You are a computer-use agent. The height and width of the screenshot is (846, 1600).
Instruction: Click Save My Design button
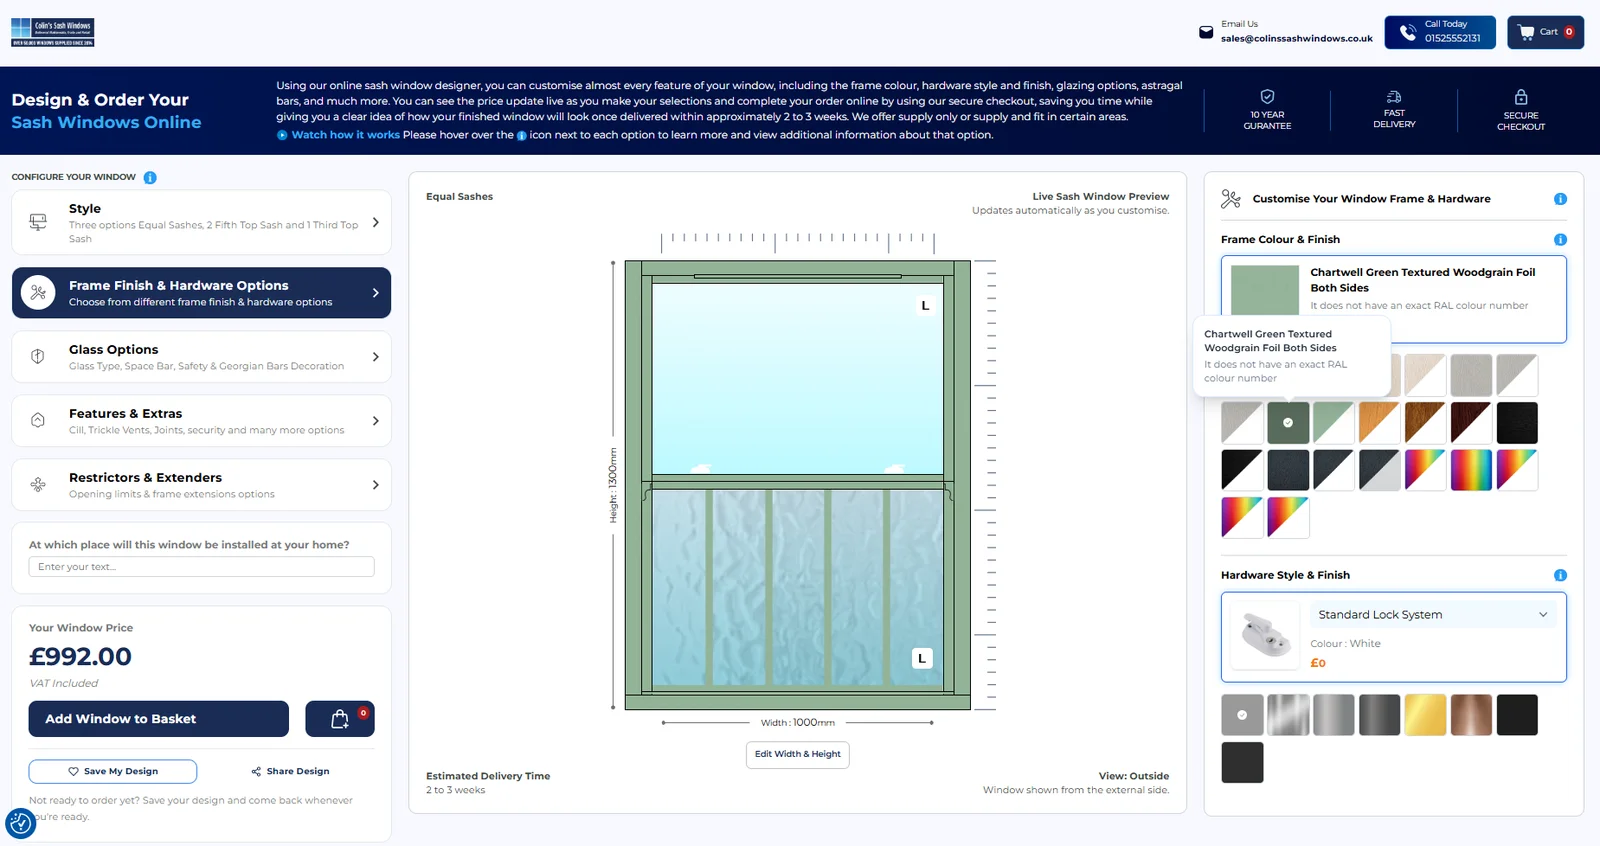[113, 772]
